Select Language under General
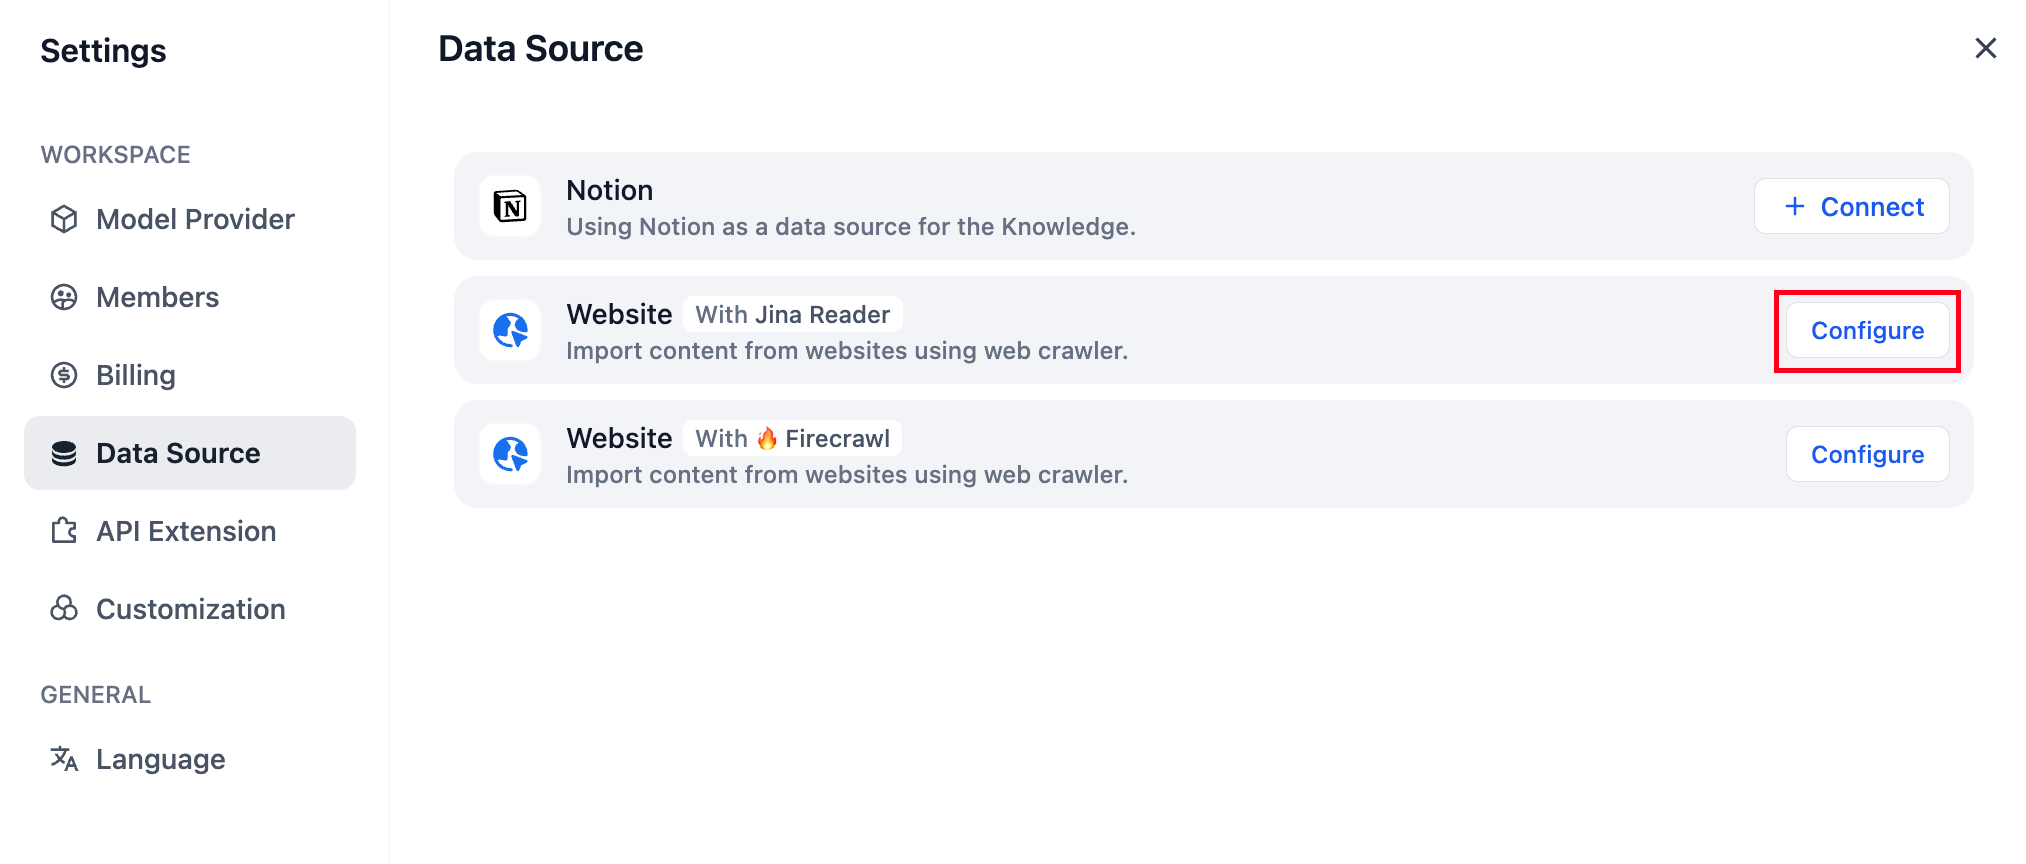 click(x=160, y=759)
